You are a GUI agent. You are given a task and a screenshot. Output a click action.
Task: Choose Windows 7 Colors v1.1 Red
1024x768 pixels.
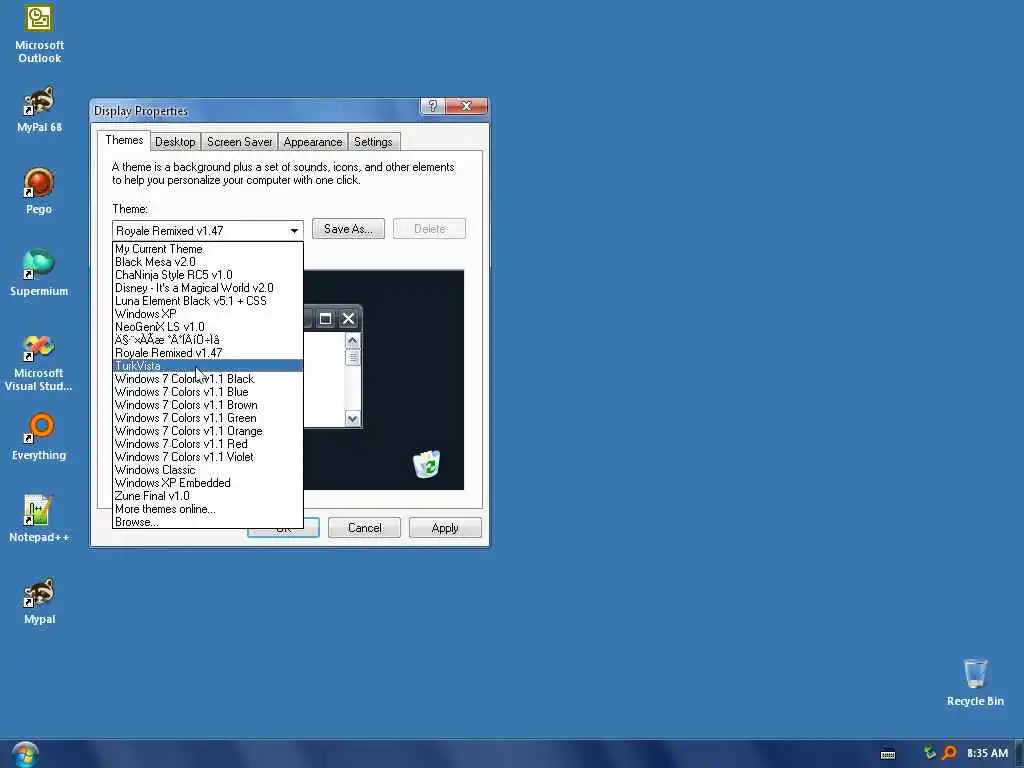tap(208, 444)
